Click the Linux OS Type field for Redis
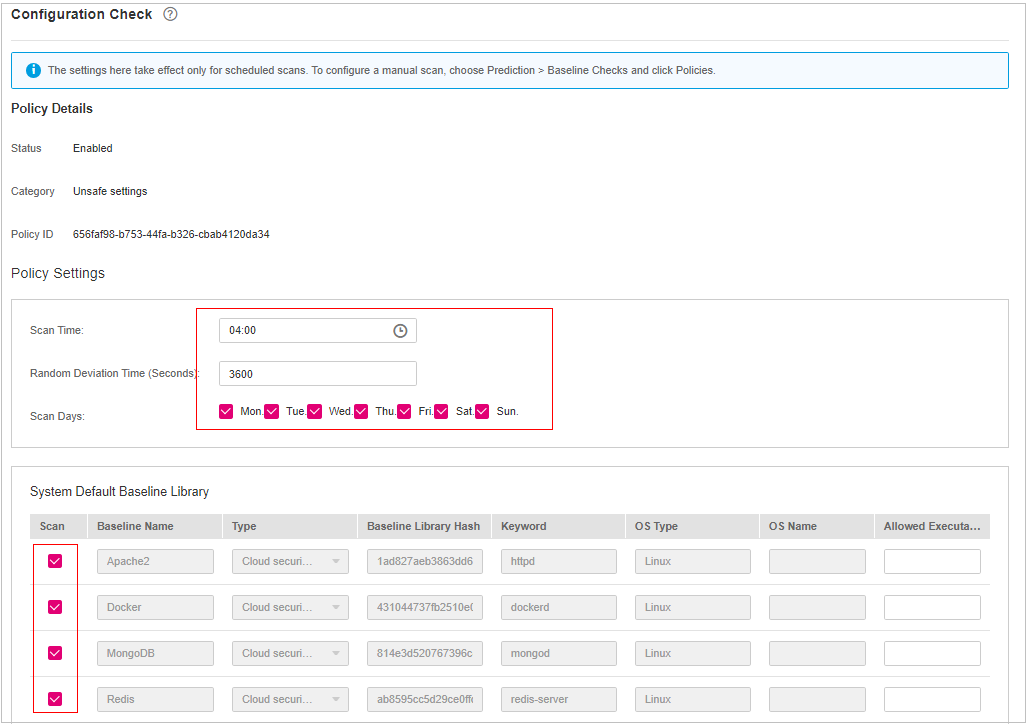This screenshot has height=724, width=1028. click(x=693, y=699)
